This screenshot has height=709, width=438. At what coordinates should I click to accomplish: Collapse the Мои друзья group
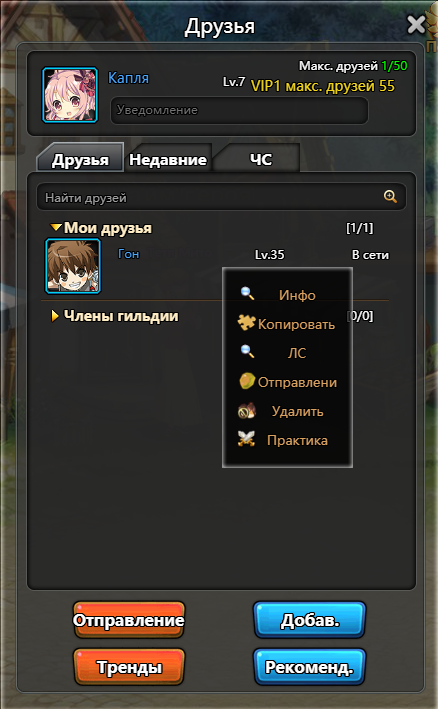tap(56, 227)
